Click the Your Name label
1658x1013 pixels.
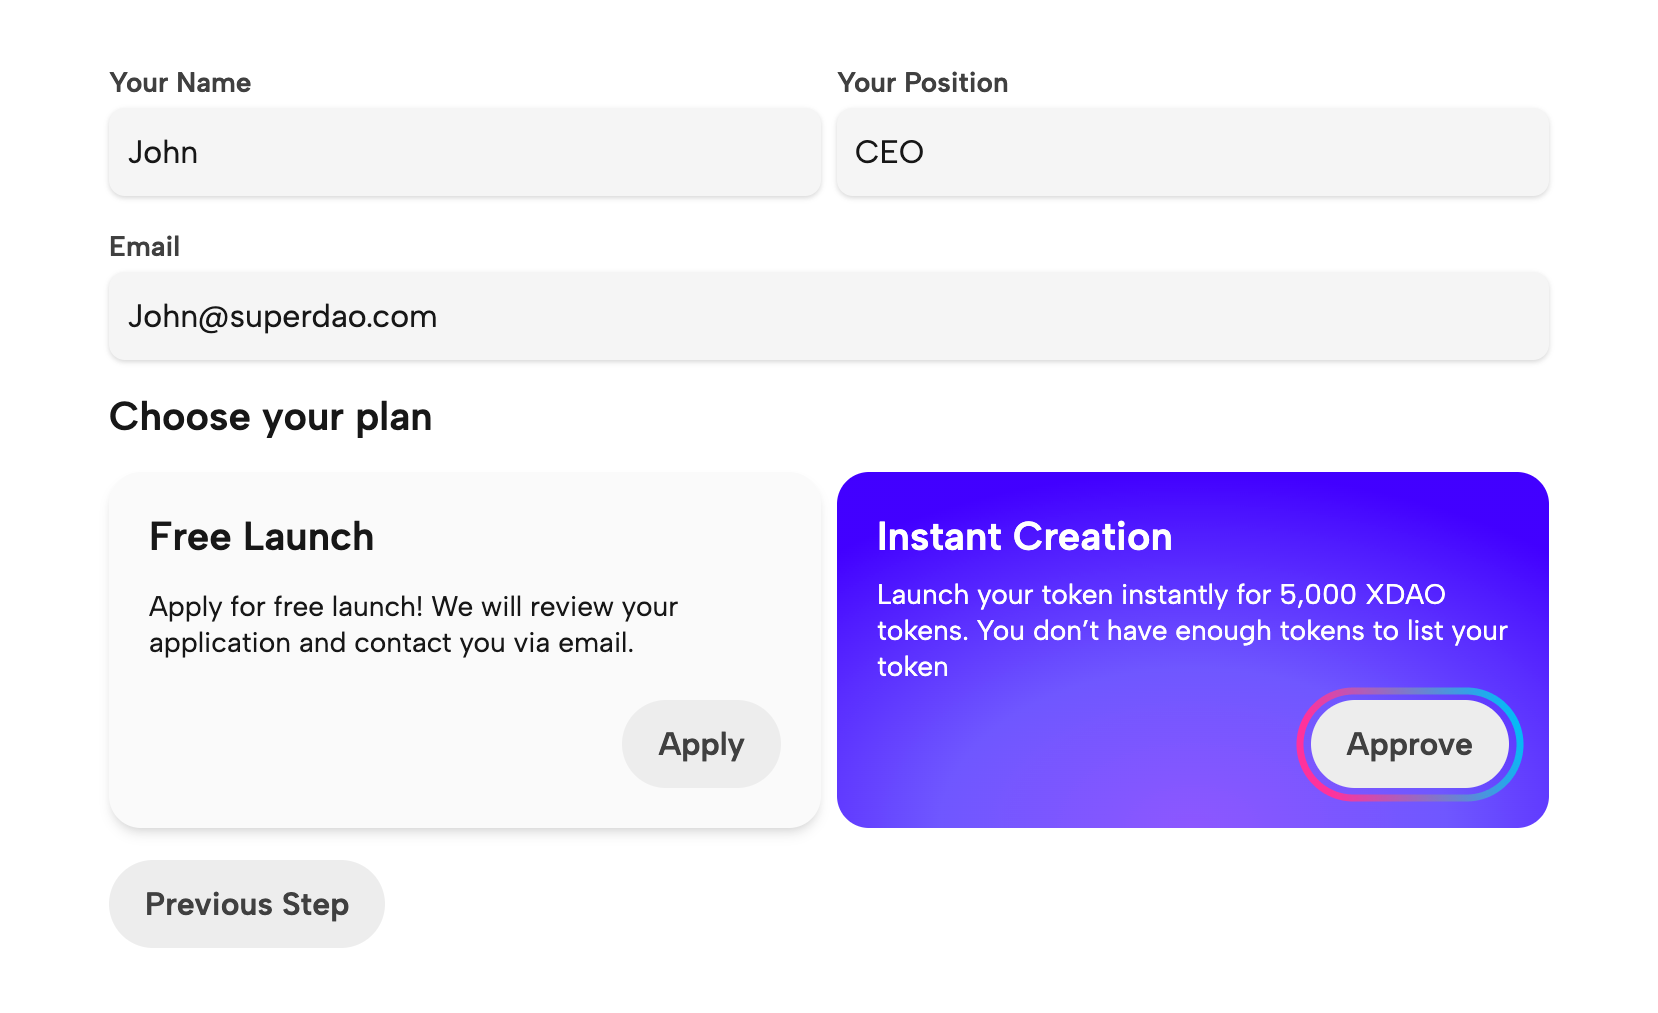pos(180,83)
